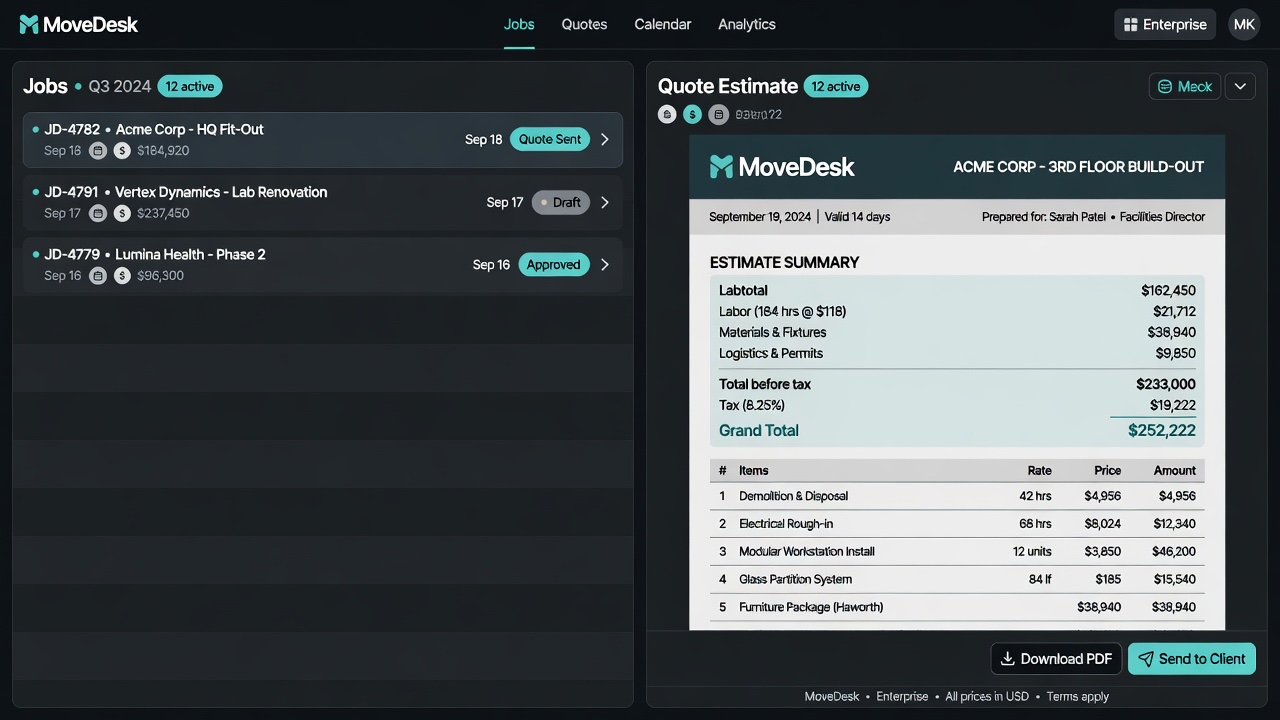Click the September 19, 2024 quote date
Viewport: 1280px width, 720px height.
760,216
